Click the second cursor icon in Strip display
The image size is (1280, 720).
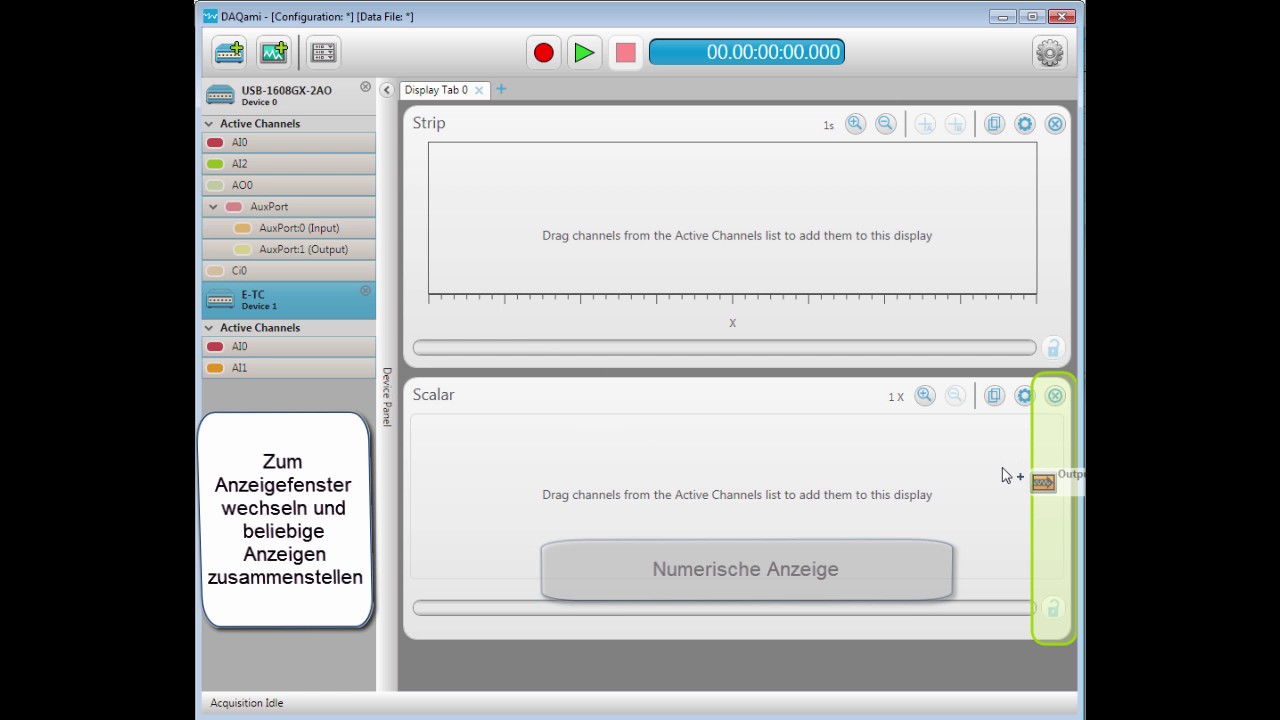click(x=955, y=124)
